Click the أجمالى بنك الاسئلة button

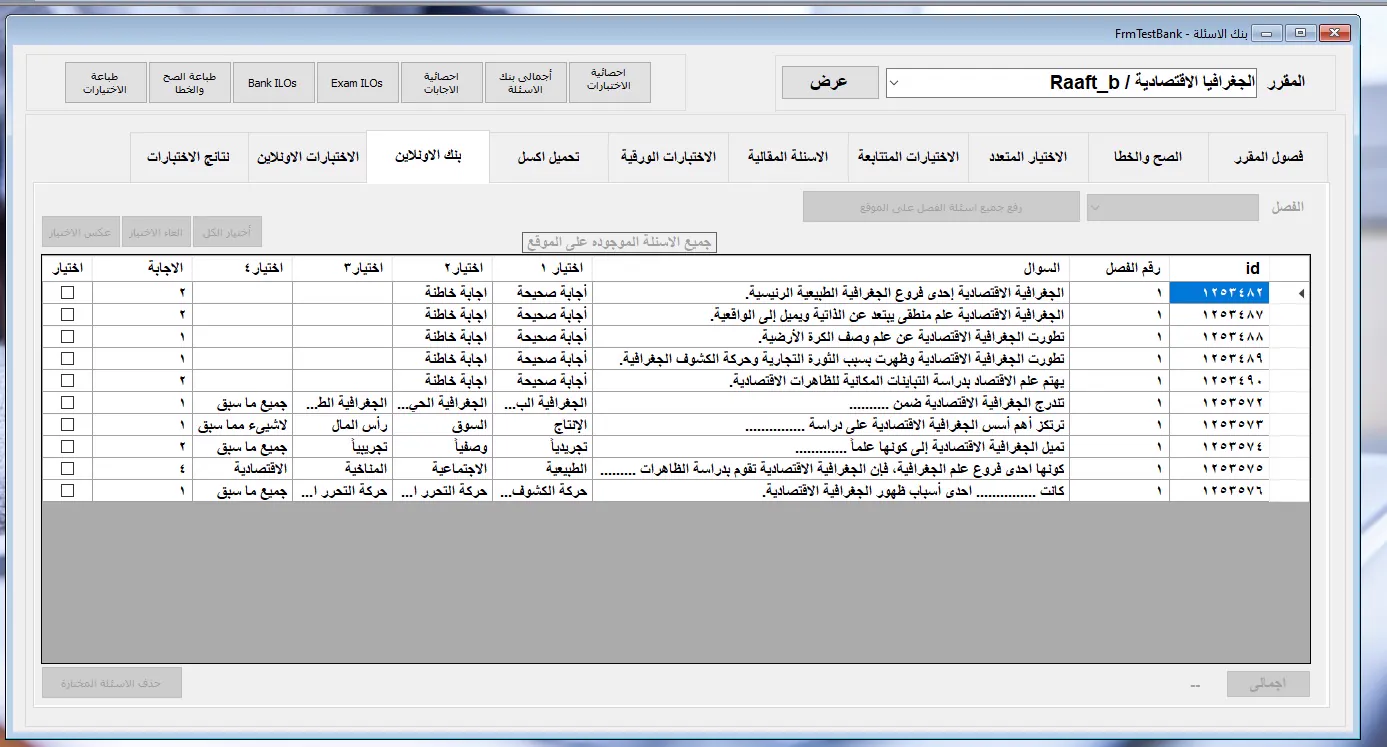tap(525, 83)
